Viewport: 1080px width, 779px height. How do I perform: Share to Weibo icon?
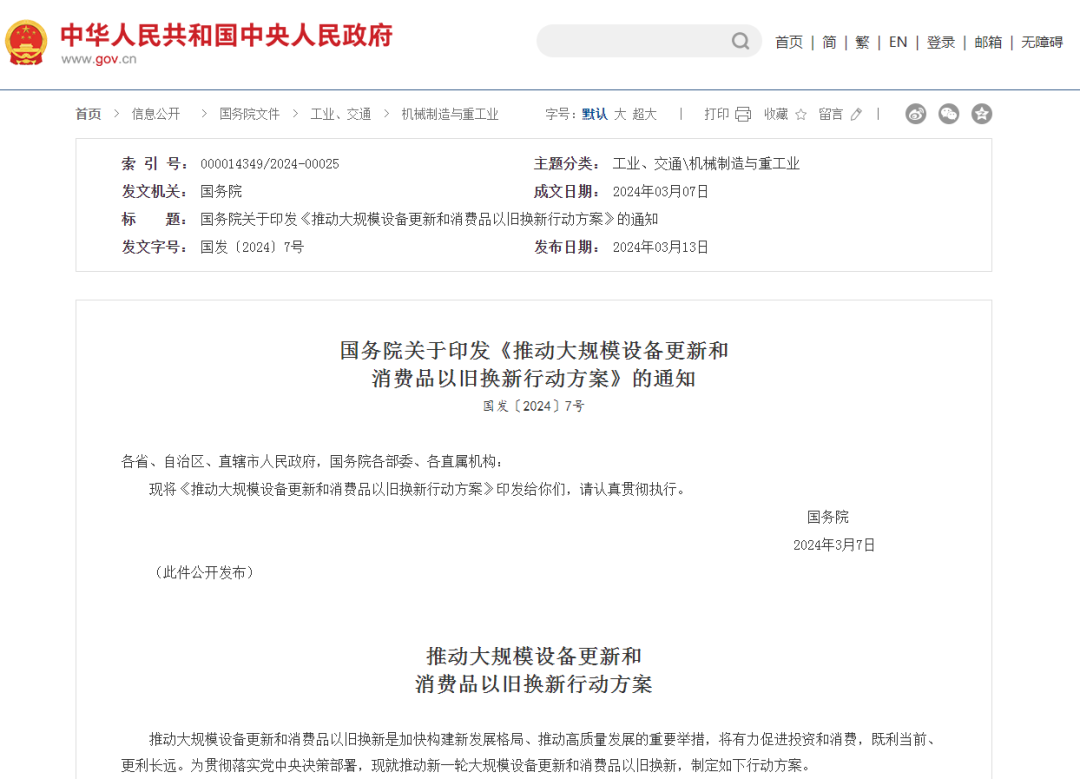[x=916, y=114]
